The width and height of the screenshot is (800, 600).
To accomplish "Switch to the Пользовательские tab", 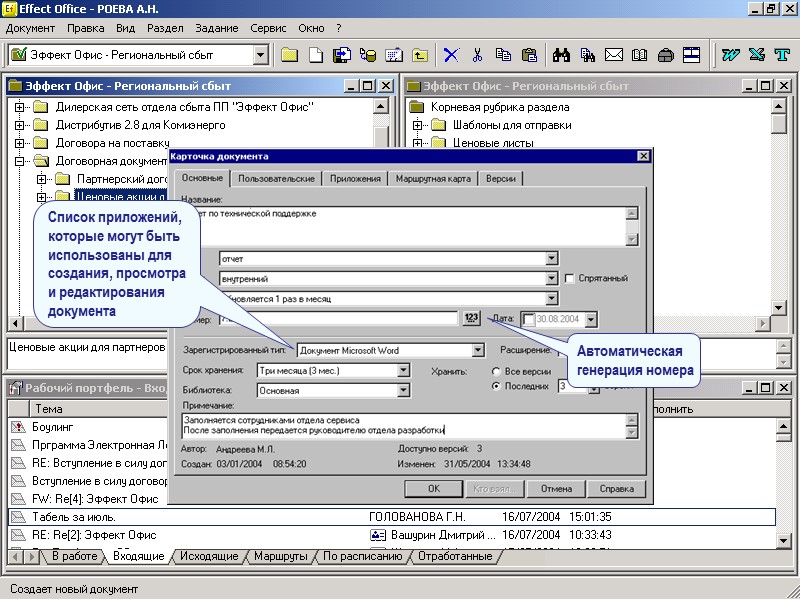I will click(277, 179).
